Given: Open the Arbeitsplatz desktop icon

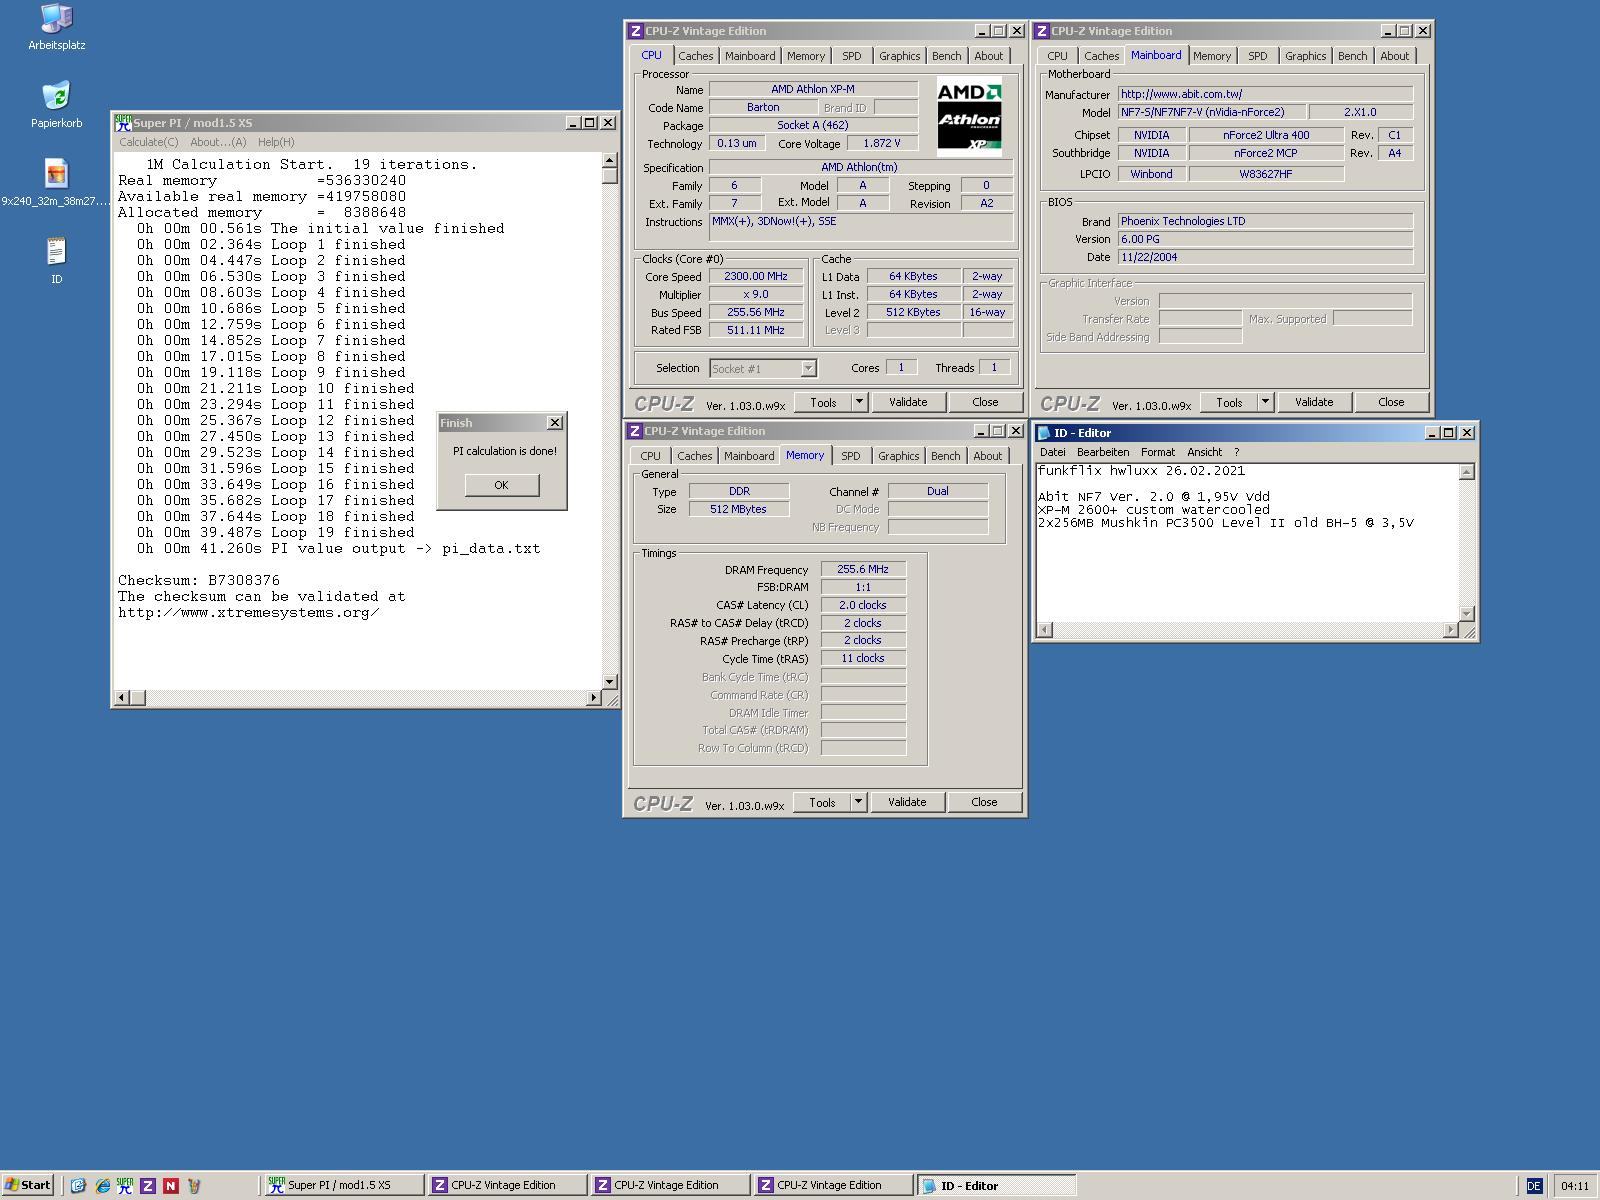Looking at the screenshot, I should (56, 26).
